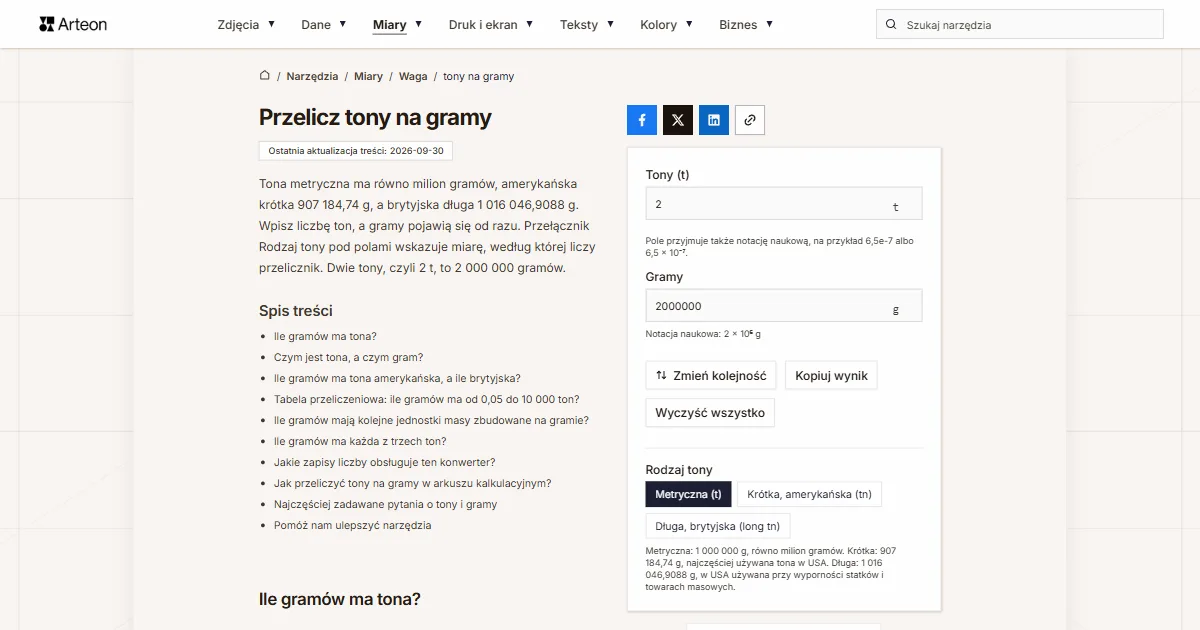Open 'Ile gramów mają kolejne jednostki masy' link
1200x630 pixels.
click(431, 420)
